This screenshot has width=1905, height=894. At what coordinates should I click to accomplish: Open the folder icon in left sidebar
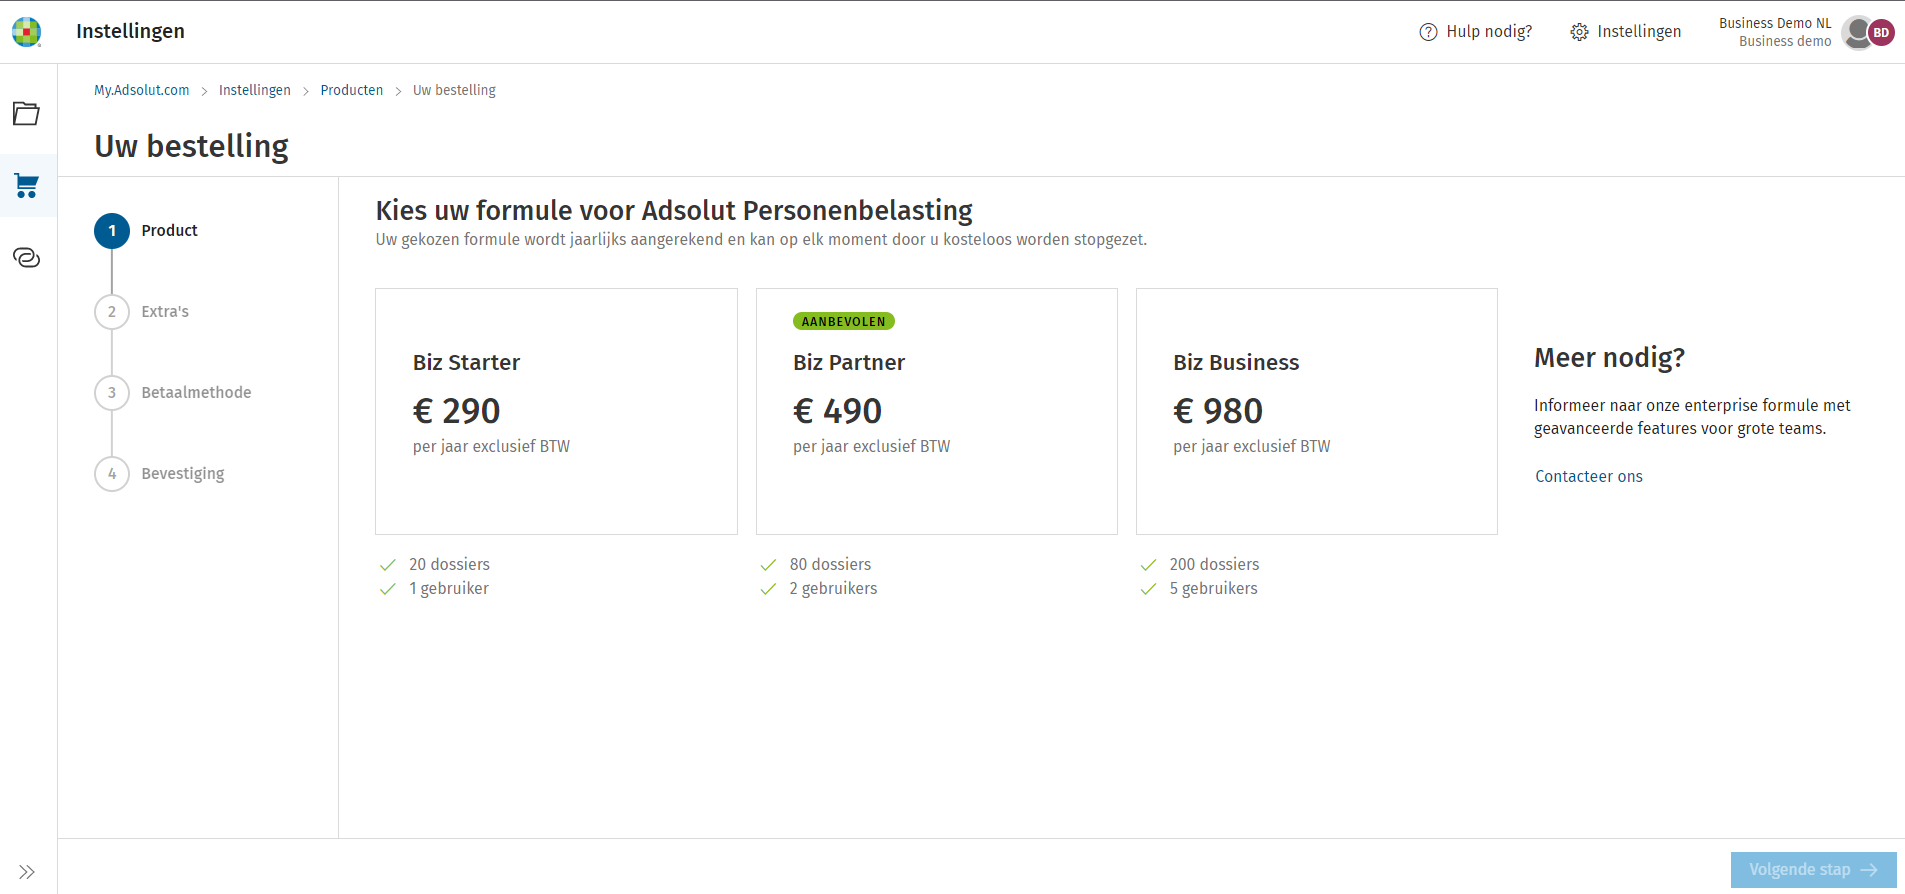click(x=27, y=113)
